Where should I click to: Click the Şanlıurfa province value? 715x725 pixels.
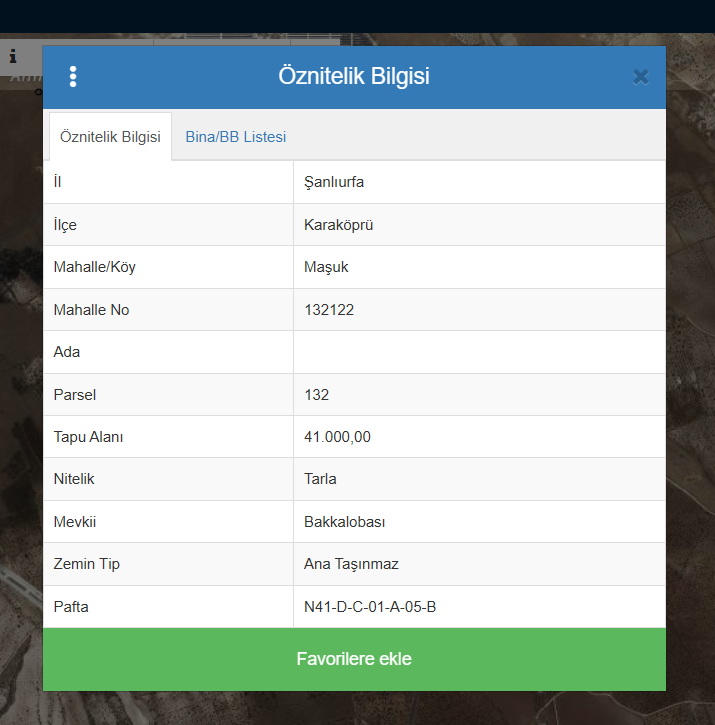(334, 182)
